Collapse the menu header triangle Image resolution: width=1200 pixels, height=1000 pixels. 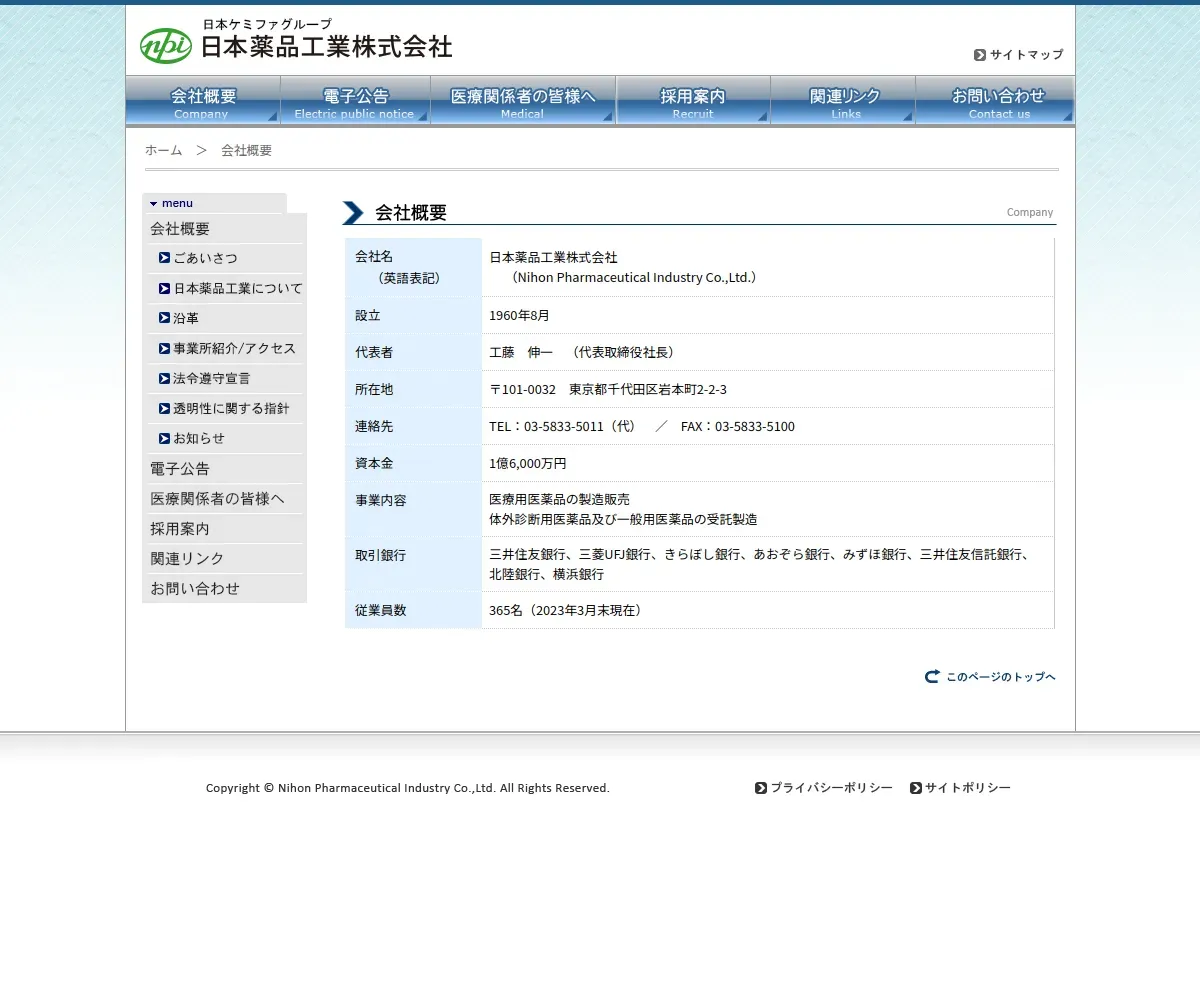[154, 204]
